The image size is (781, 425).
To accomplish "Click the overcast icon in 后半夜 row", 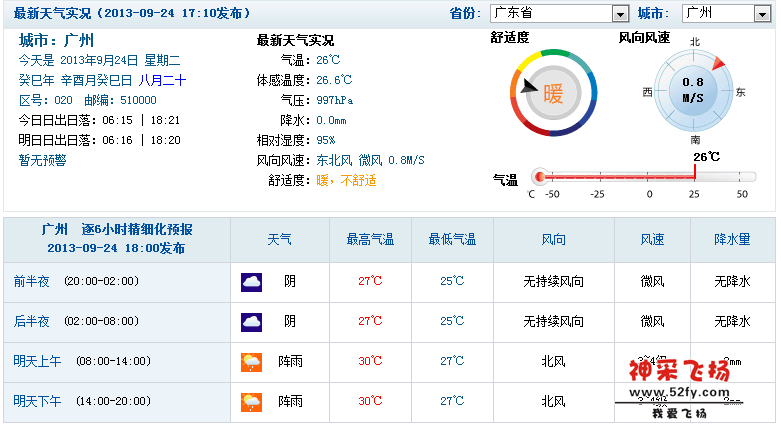I will [252, 322].
